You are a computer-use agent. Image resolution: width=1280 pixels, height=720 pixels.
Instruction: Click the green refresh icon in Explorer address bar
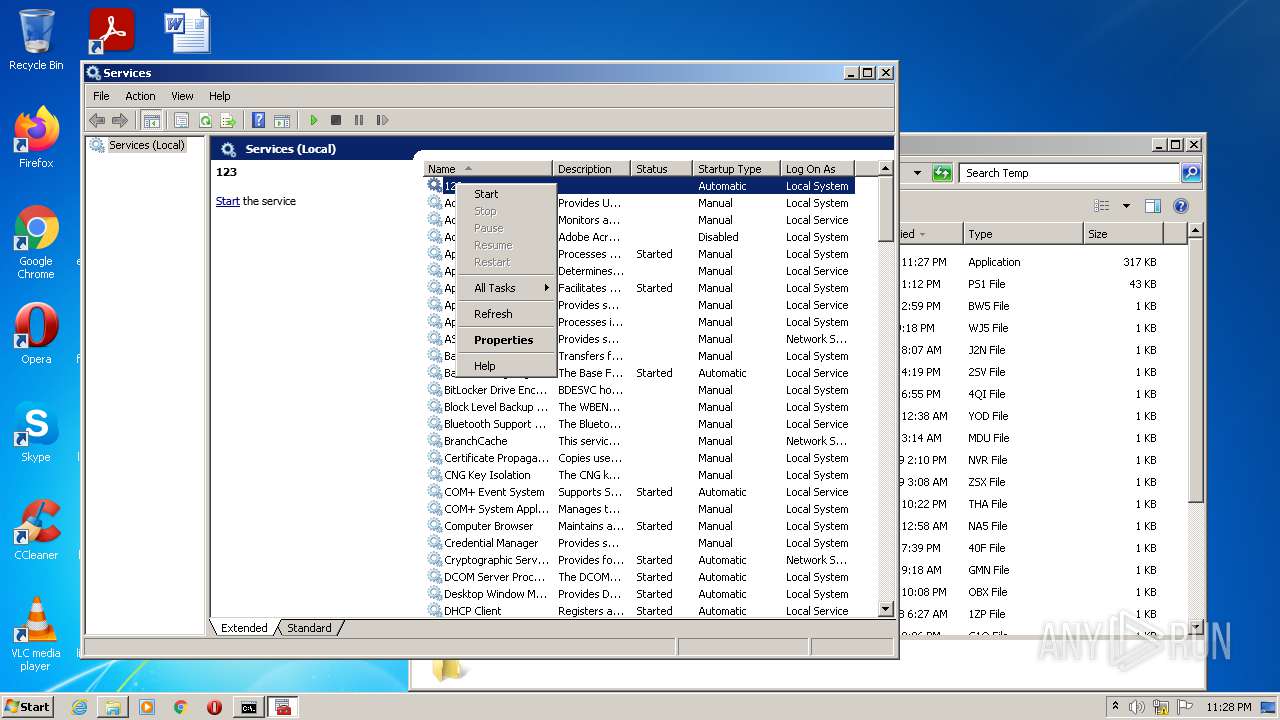click(942, 173)
